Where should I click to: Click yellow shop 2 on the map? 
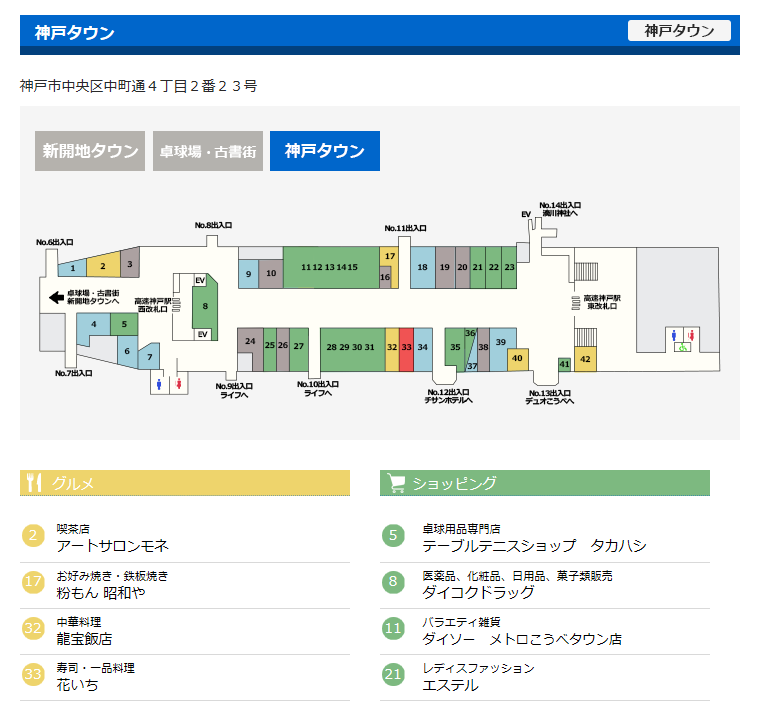tap(103, 265)
